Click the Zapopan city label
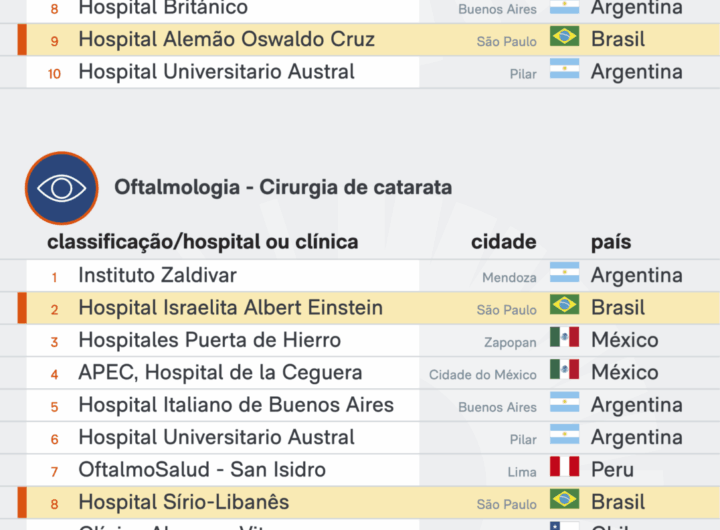 510,342
